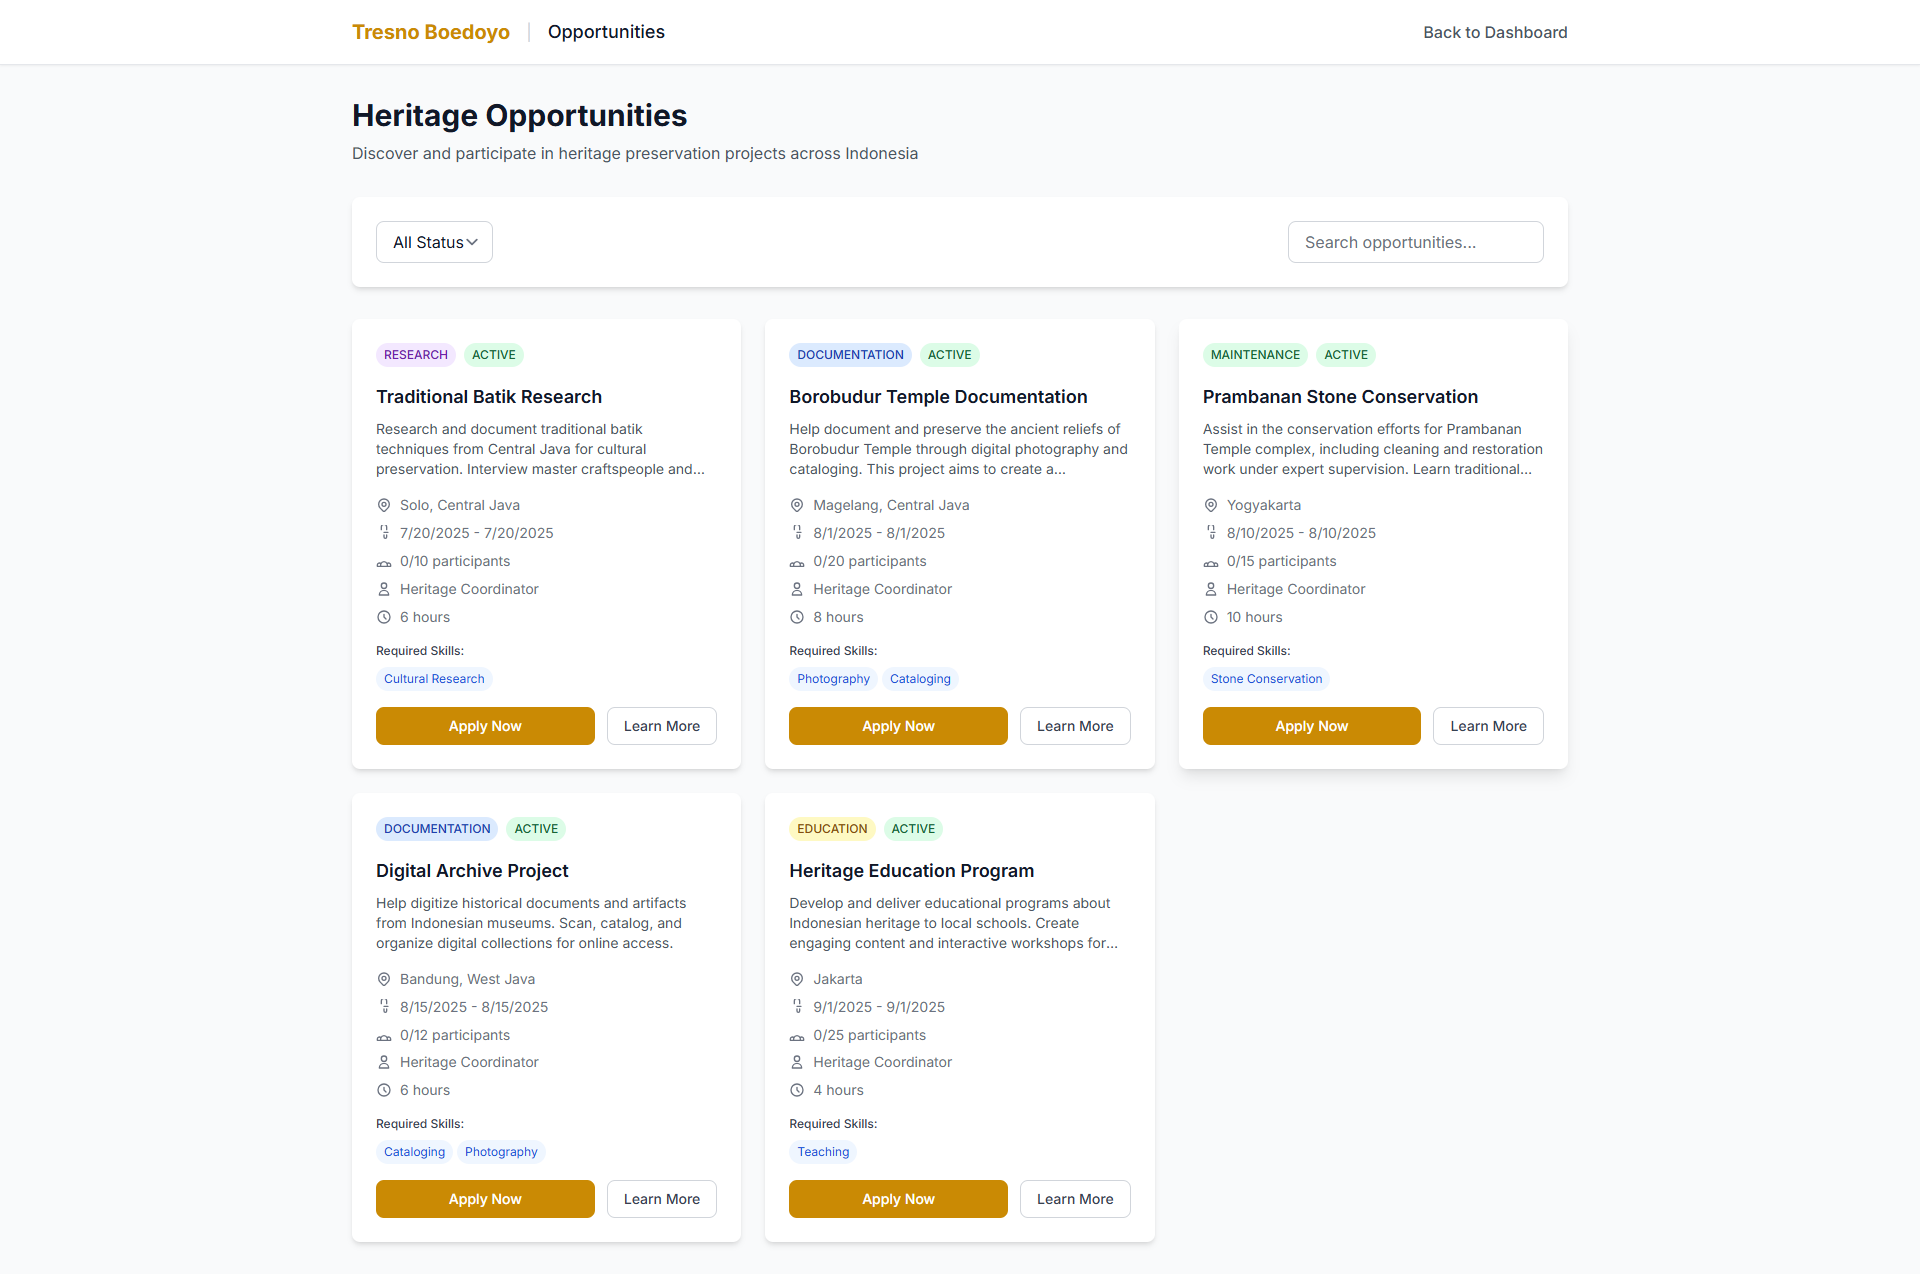This screenshot has height=1275, width=1920.
Task: Click location pin icon beside Yogyakarta
Action: click(1210, 505)
